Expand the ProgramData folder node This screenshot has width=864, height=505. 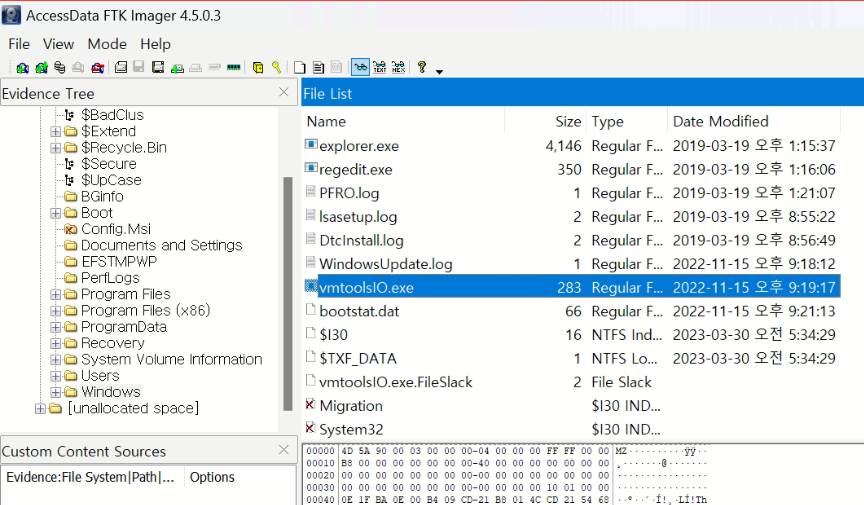pyautogui.click(x=56, y=327)
